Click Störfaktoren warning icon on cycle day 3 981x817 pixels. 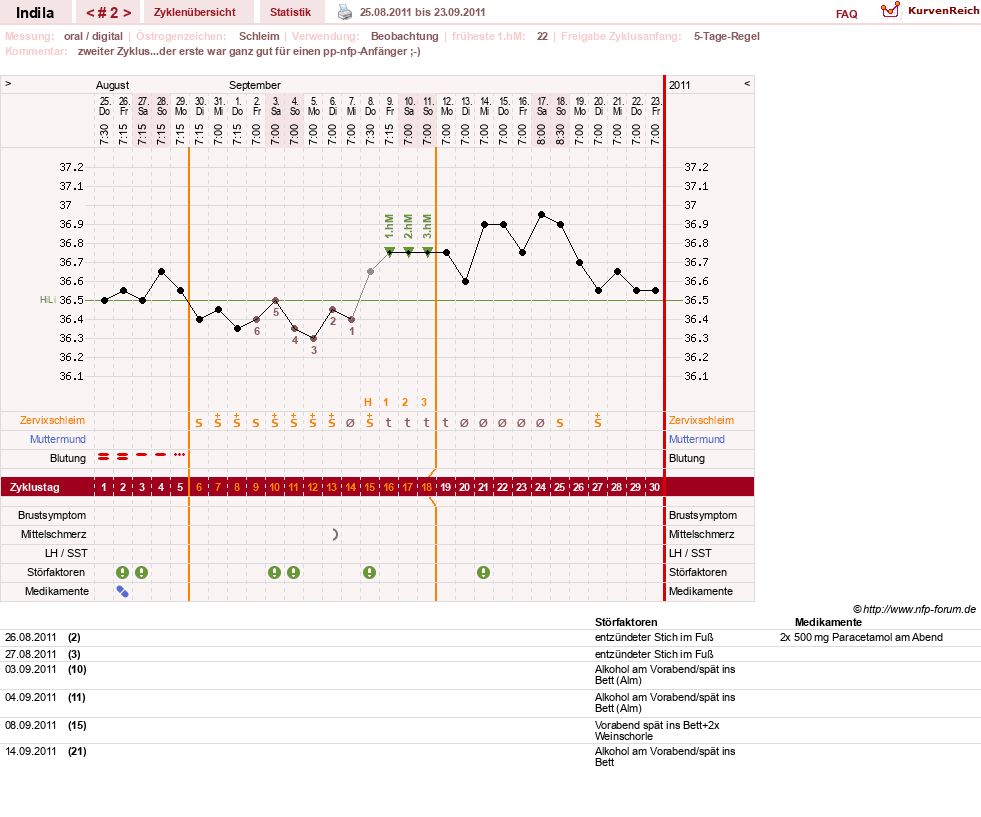point(142,572)
